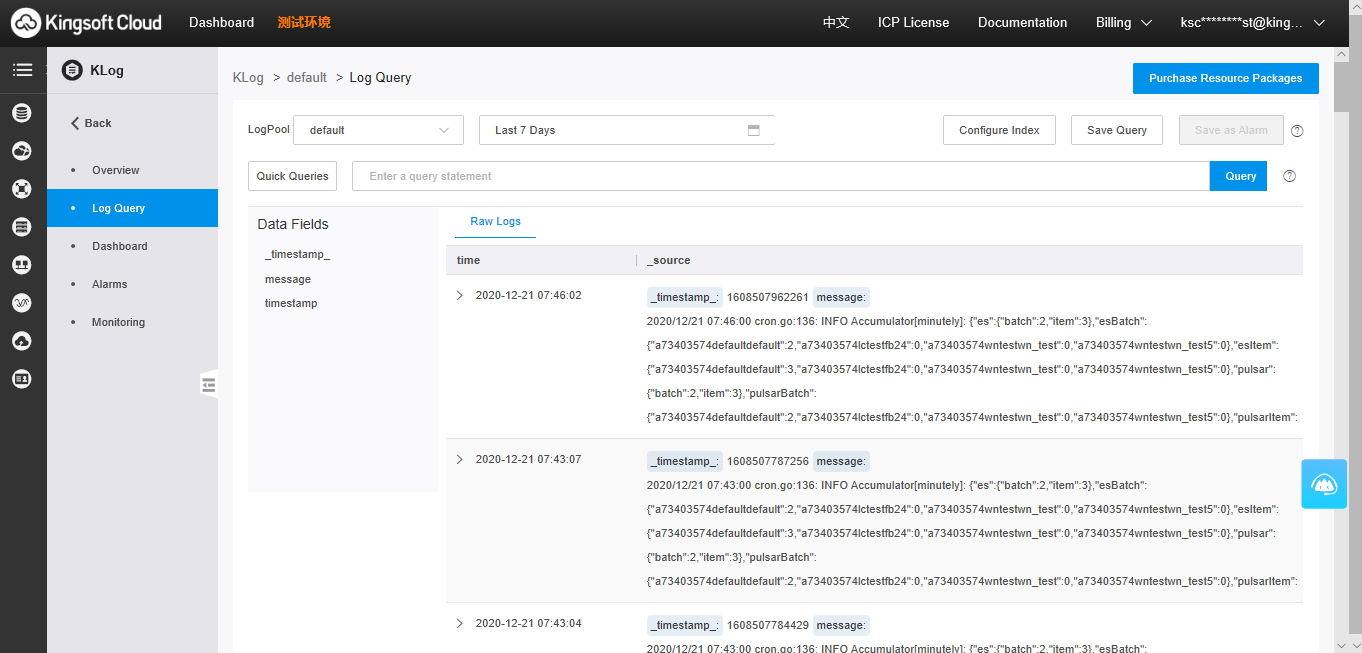Open the Last 7 Days time range selector
The image size is (1362, 653).
(x=627, y=130)
